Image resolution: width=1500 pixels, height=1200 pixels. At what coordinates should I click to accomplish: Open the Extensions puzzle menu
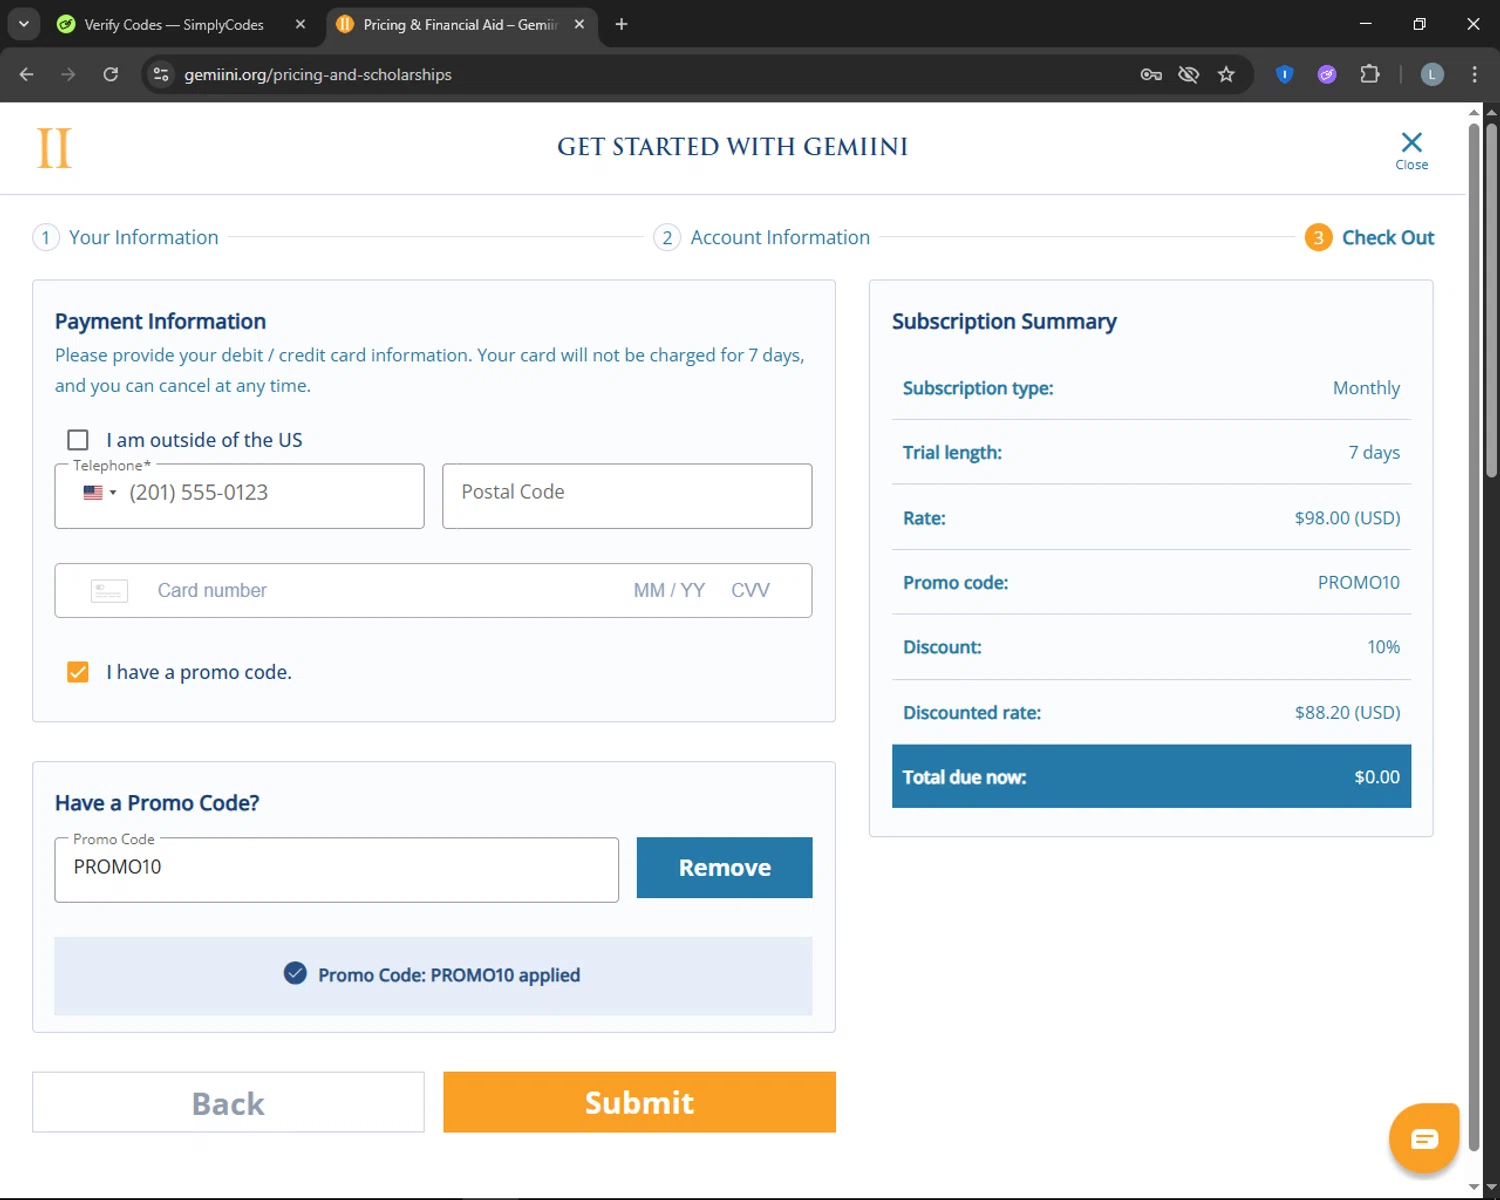click(x=1369, y=74)
